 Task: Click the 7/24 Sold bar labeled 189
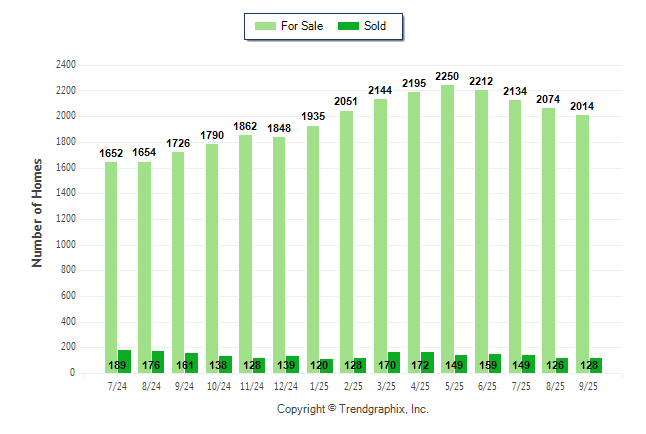124,362
